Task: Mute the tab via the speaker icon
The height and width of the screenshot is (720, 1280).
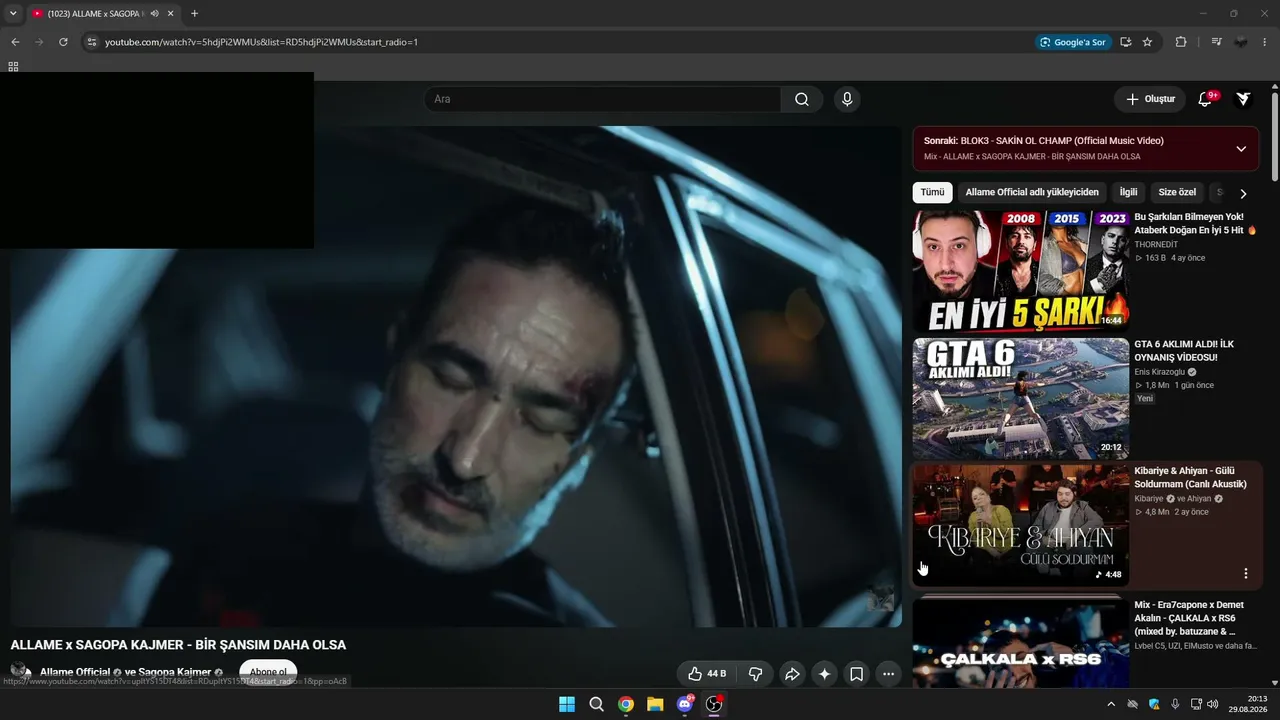Action: coord(155,14)
